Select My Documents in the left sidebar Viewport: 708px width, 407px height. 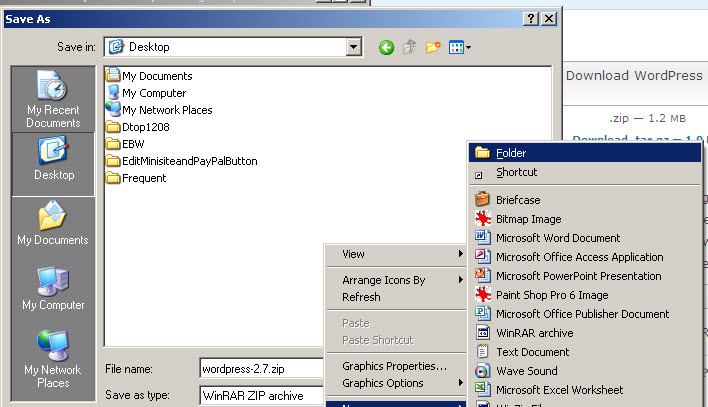coord(53,224)
